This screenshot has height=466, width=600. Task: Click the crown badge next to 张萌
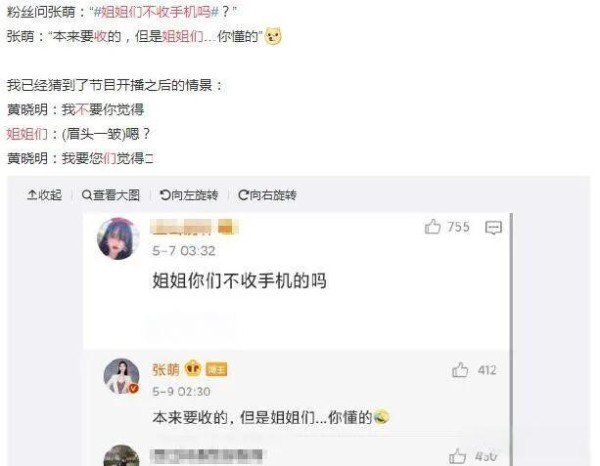click(x=193, y=368)
